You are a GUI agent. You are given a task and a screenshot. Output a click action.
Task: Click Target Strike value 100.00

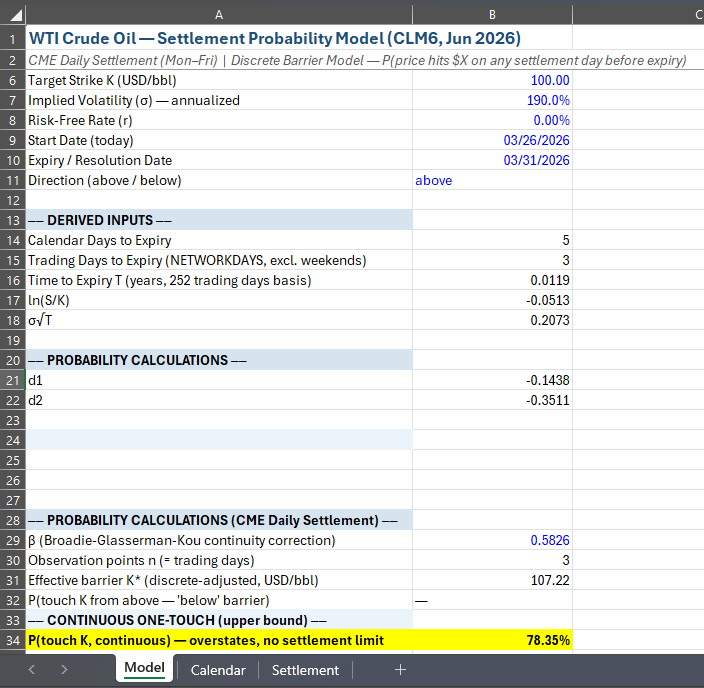click(x=493, y=80)
